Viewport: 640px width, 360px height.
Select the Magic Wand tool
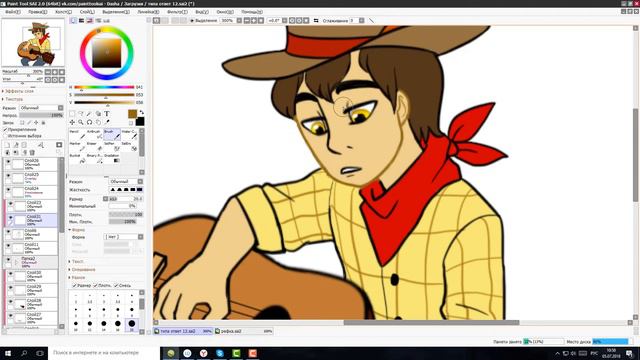89,113
